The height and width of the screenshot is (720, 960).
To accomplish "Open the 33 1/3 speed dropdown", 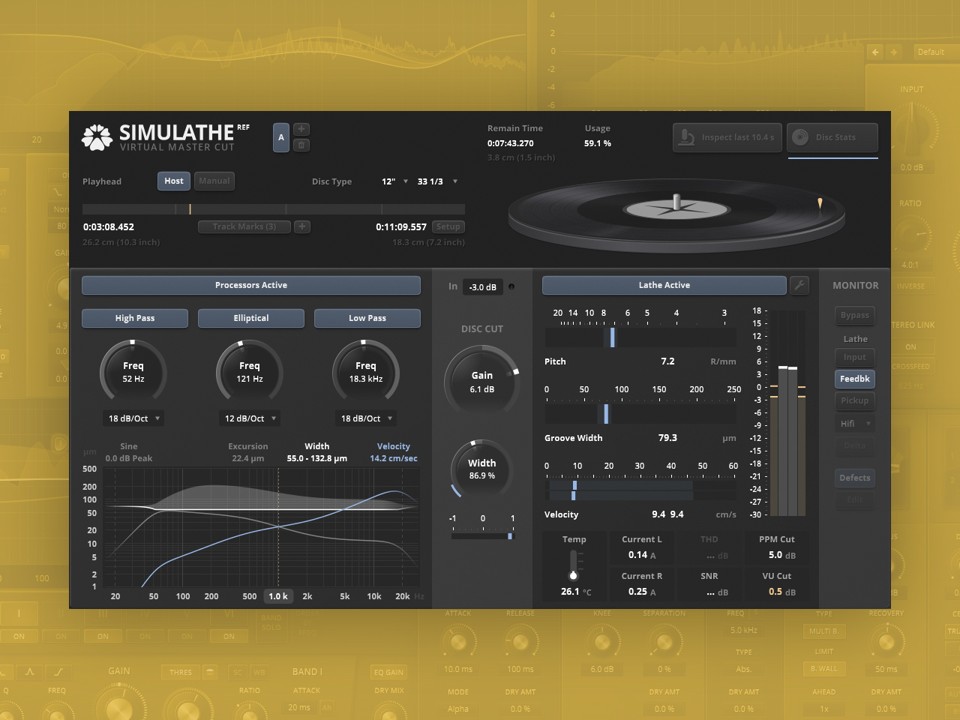I will click(x=437, y=182).
